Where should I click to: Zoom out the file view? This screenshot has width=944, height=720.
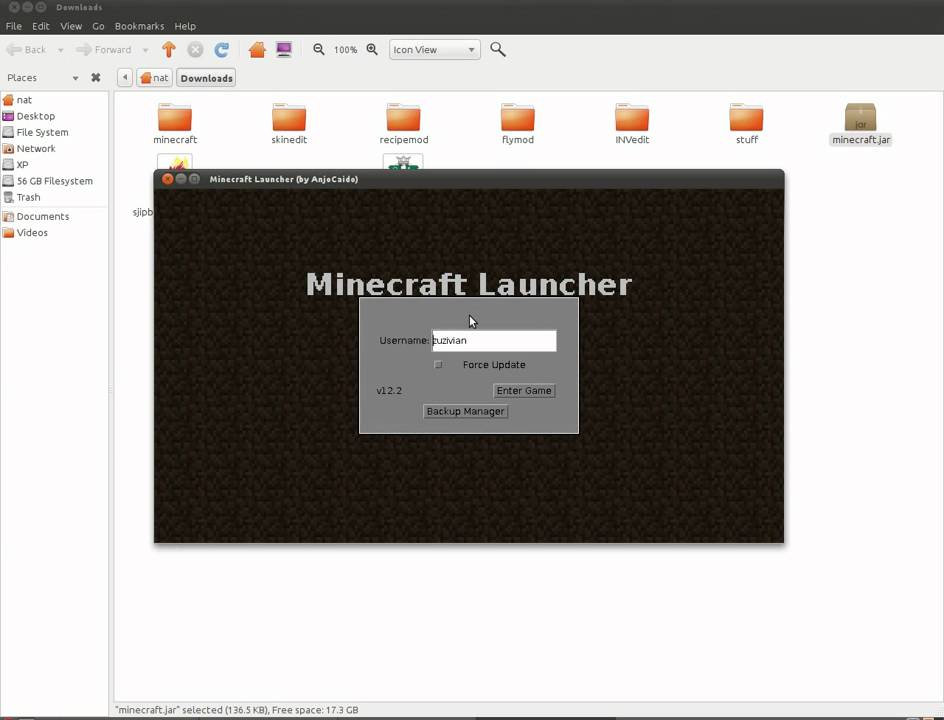[x=318, y=50]
